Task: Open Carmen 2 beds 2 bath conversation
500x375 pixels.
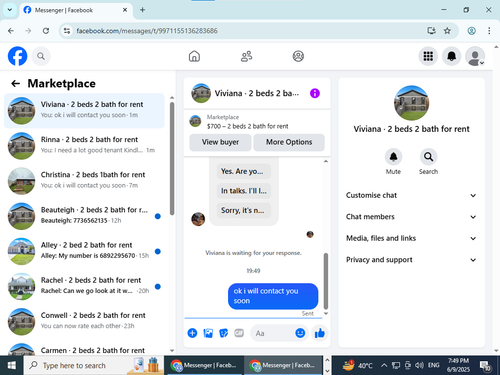Action: tap(84, 348)
